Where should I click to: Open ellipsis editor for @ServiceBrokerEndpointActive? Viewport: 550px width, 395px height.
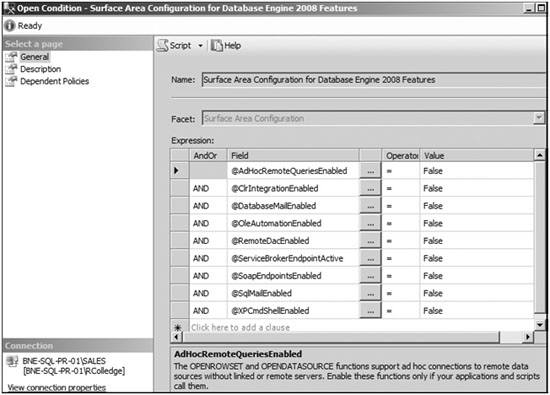(370, 259)
